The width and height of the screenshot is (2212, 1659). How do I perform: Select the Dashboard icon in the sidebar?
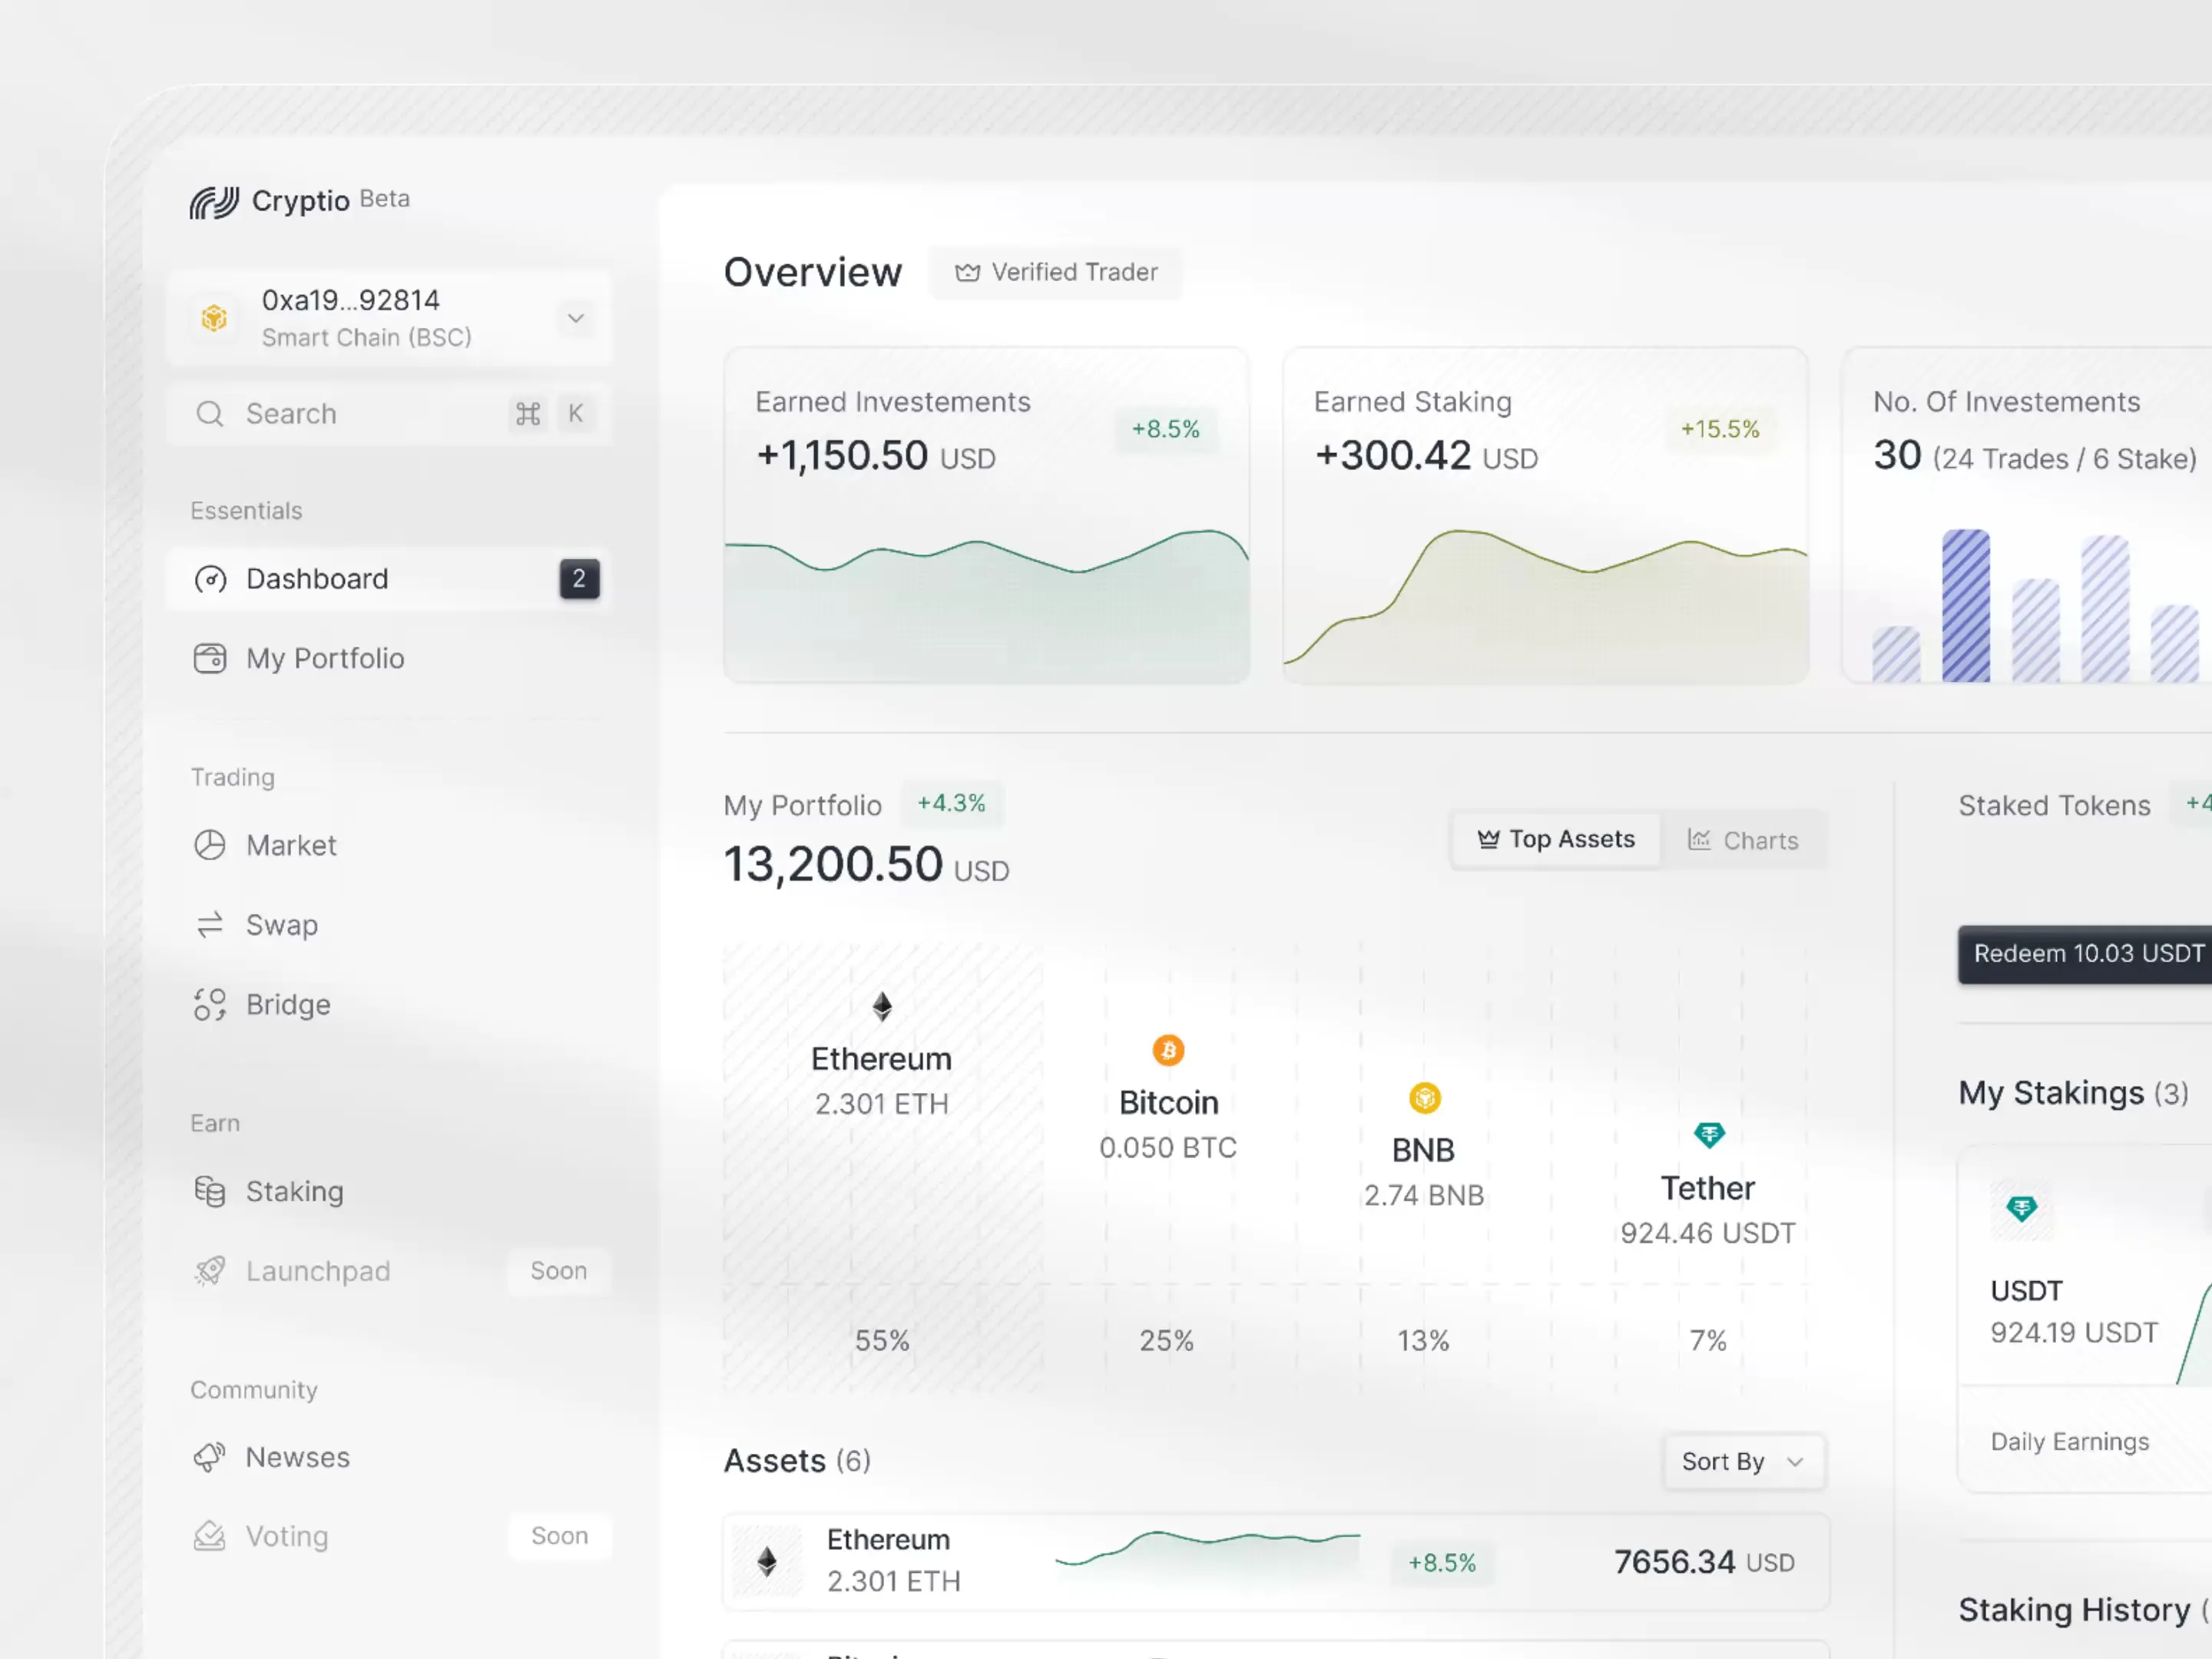[x=211, y=579]
